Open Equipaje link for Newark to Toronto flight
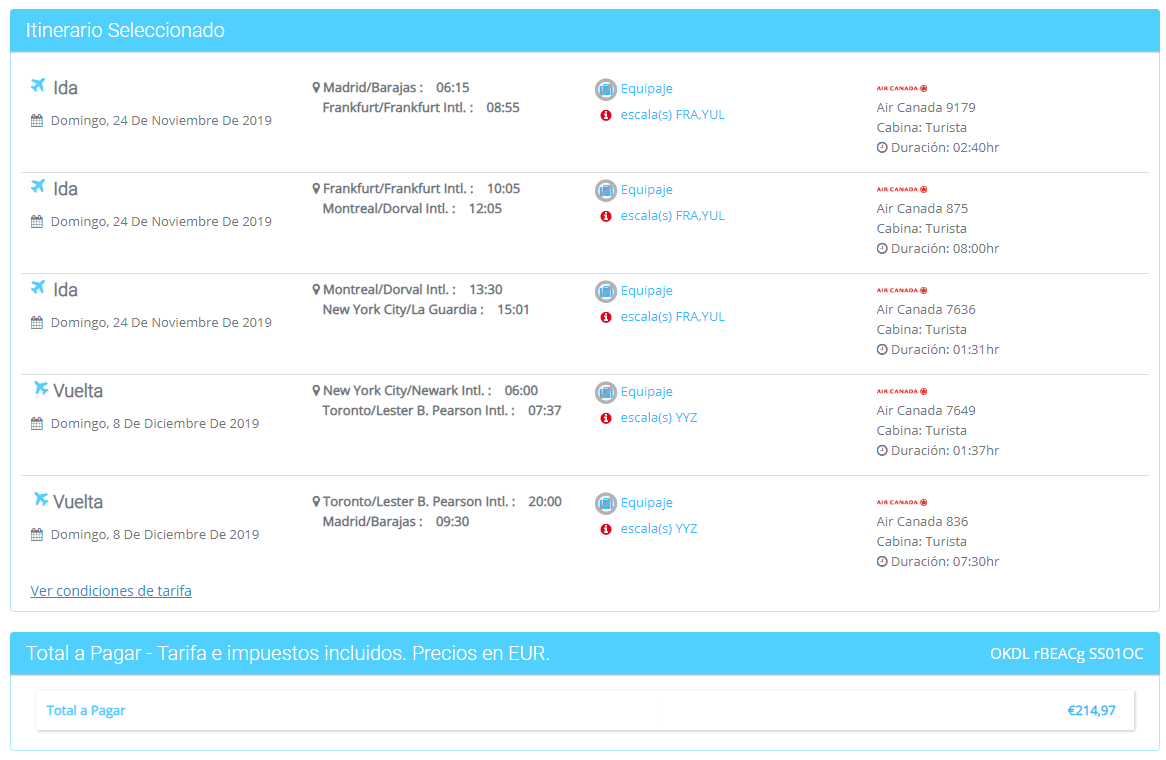 pos(646,392)
